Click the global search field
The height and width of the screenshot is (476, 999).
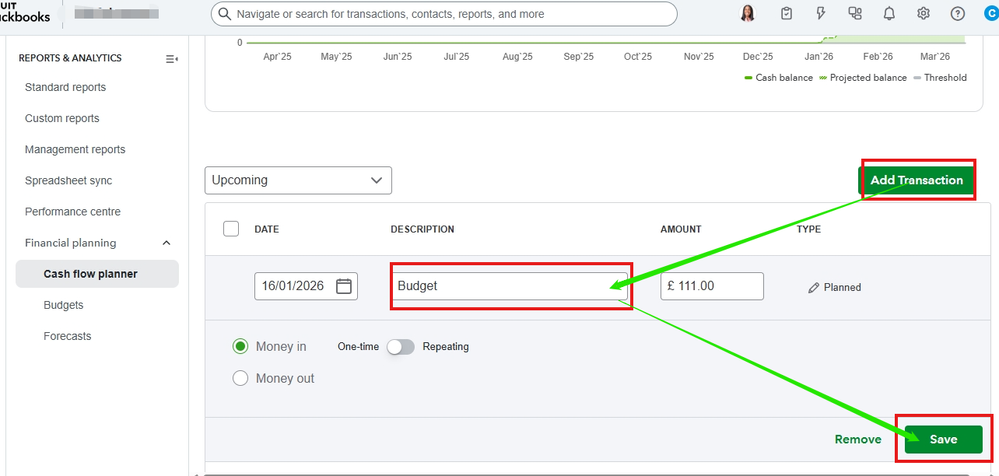click(x=443, y=14)
